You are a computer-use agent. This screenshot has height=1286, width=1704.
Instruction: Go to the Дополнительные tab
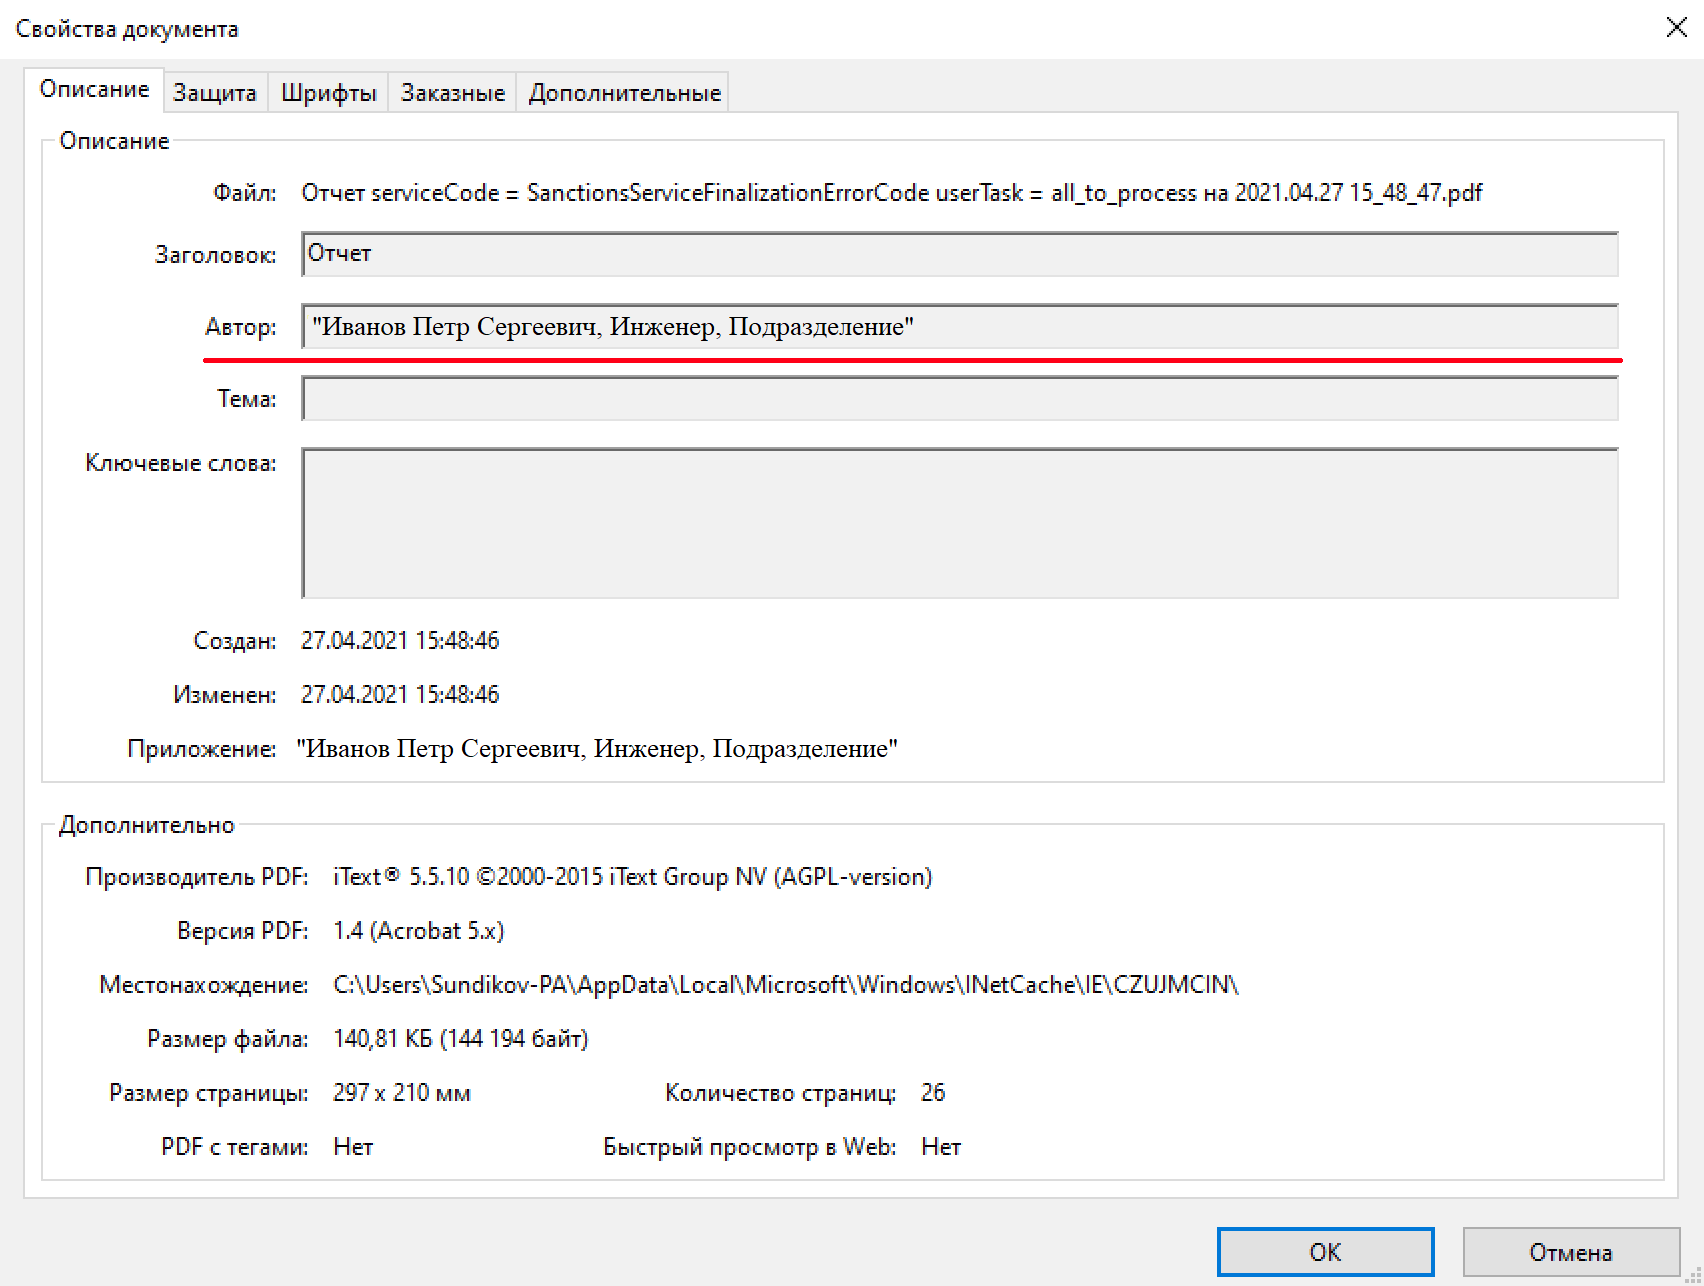tap(624, 93)
